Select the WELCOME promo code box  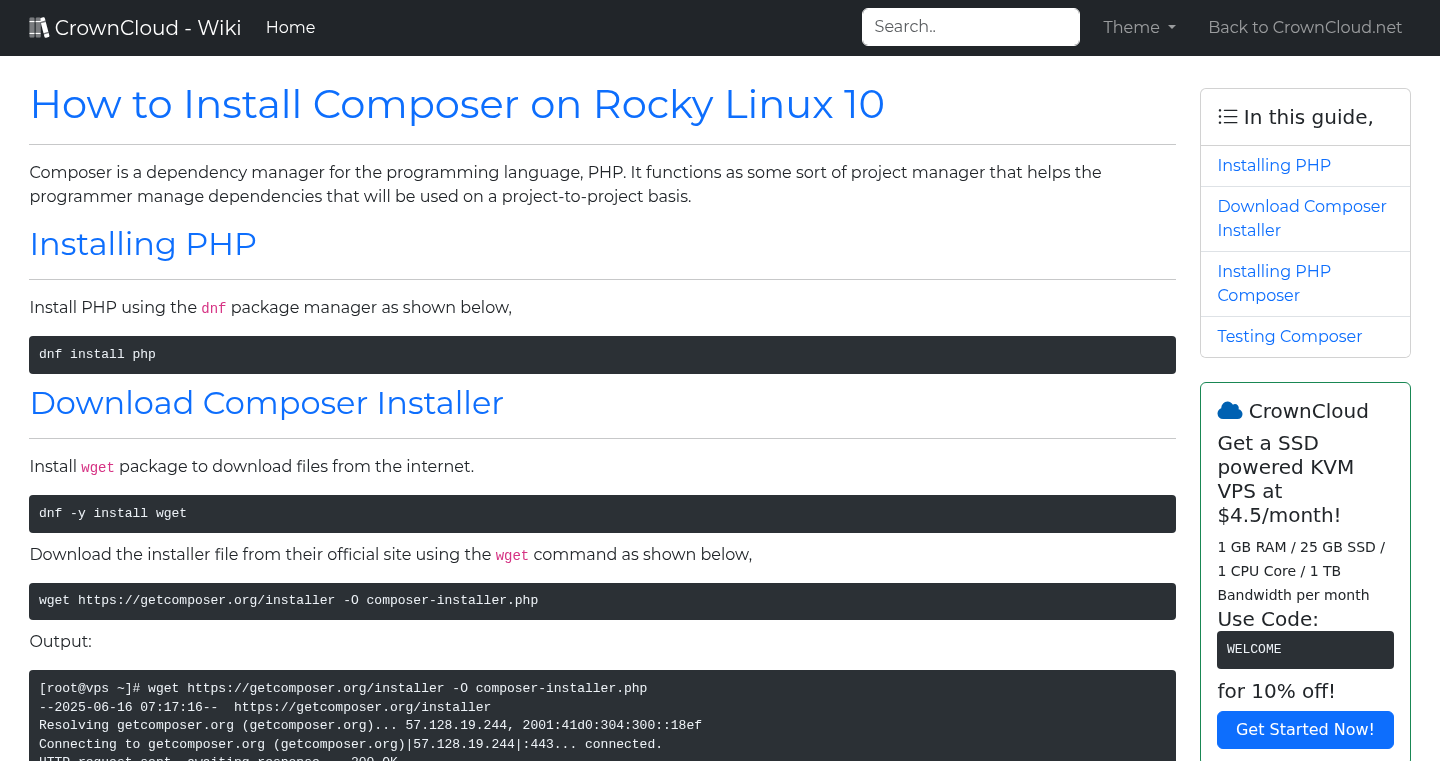(1305, 649)
